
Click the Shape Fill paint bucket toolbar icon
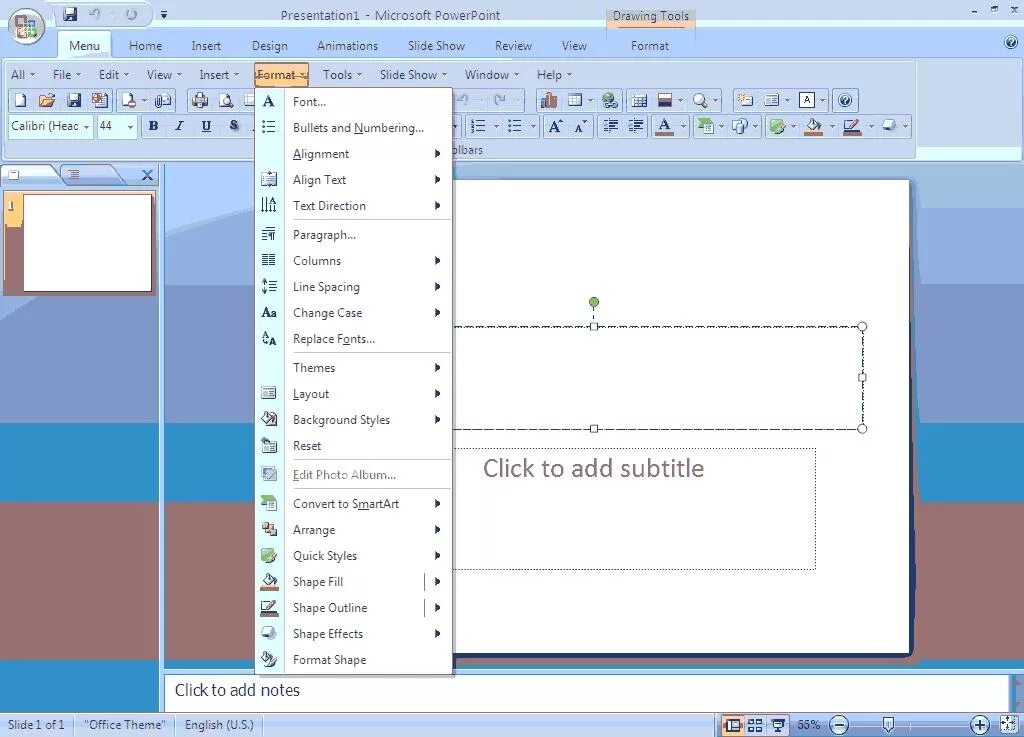click(813, 126)
